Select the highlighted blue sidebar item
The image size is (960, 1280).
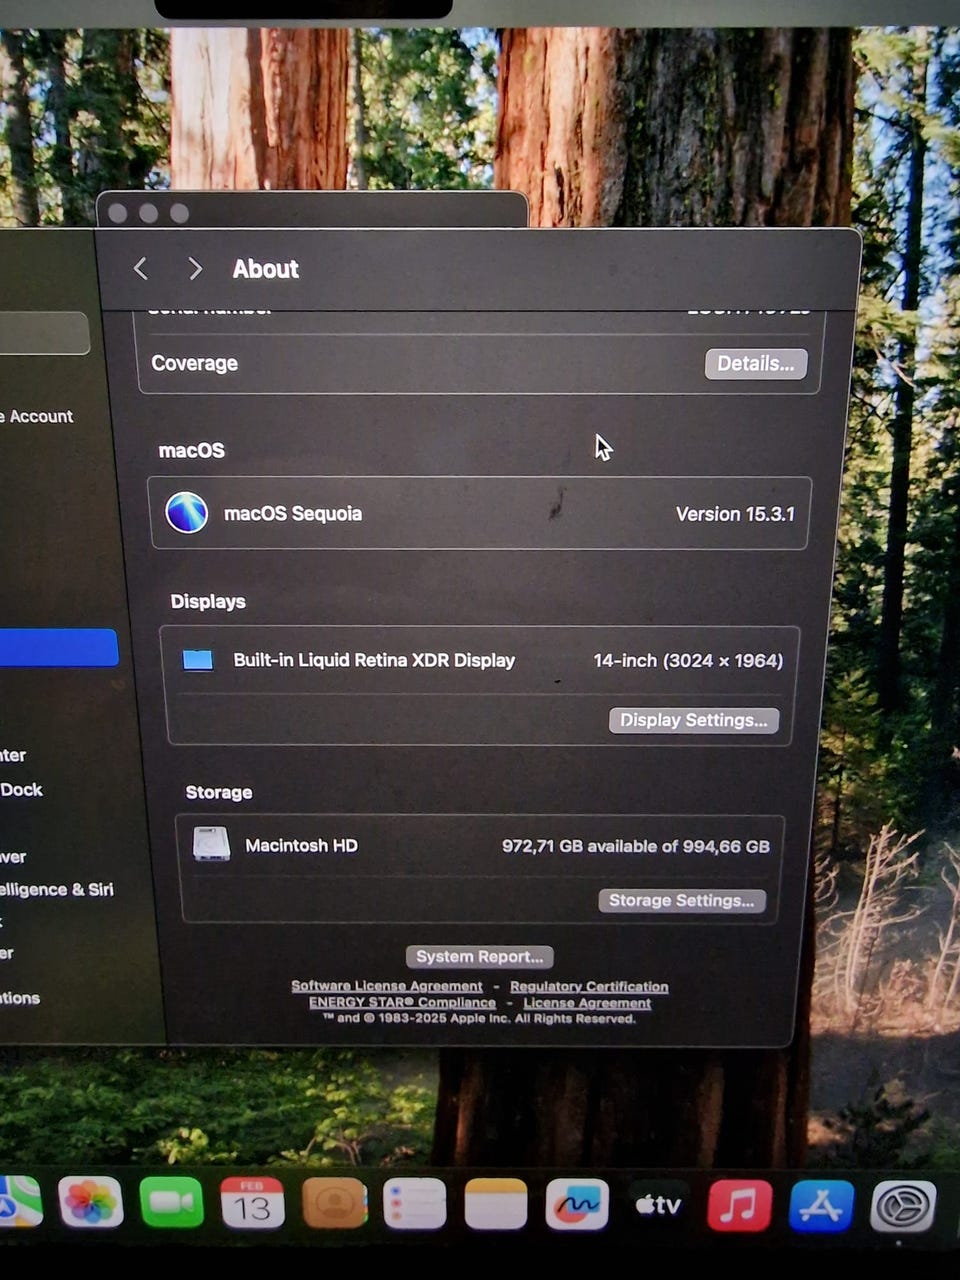tap(57, 648)
